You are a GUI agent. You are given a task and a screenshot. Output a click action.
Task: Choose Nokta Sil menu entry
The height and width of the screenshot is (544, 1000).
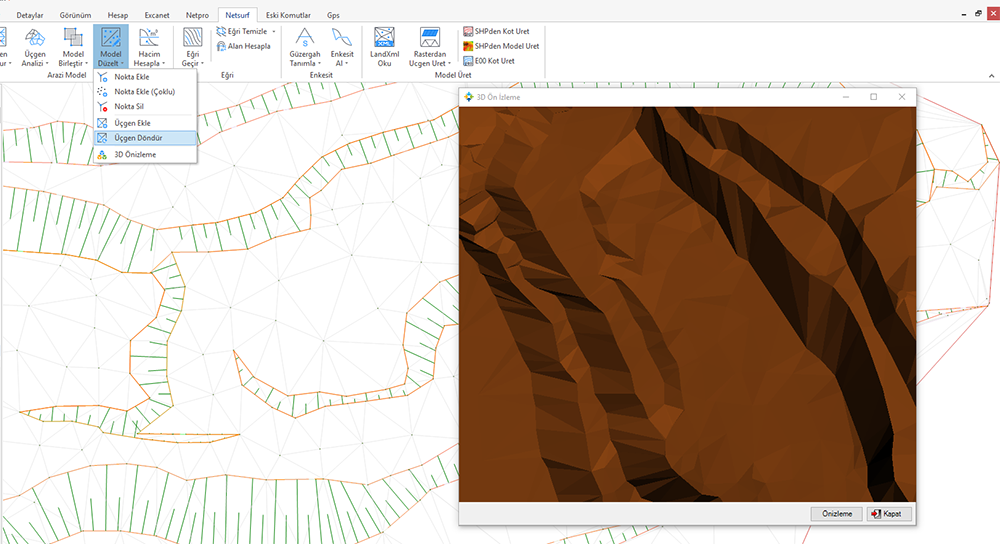[x=129, y=106]
